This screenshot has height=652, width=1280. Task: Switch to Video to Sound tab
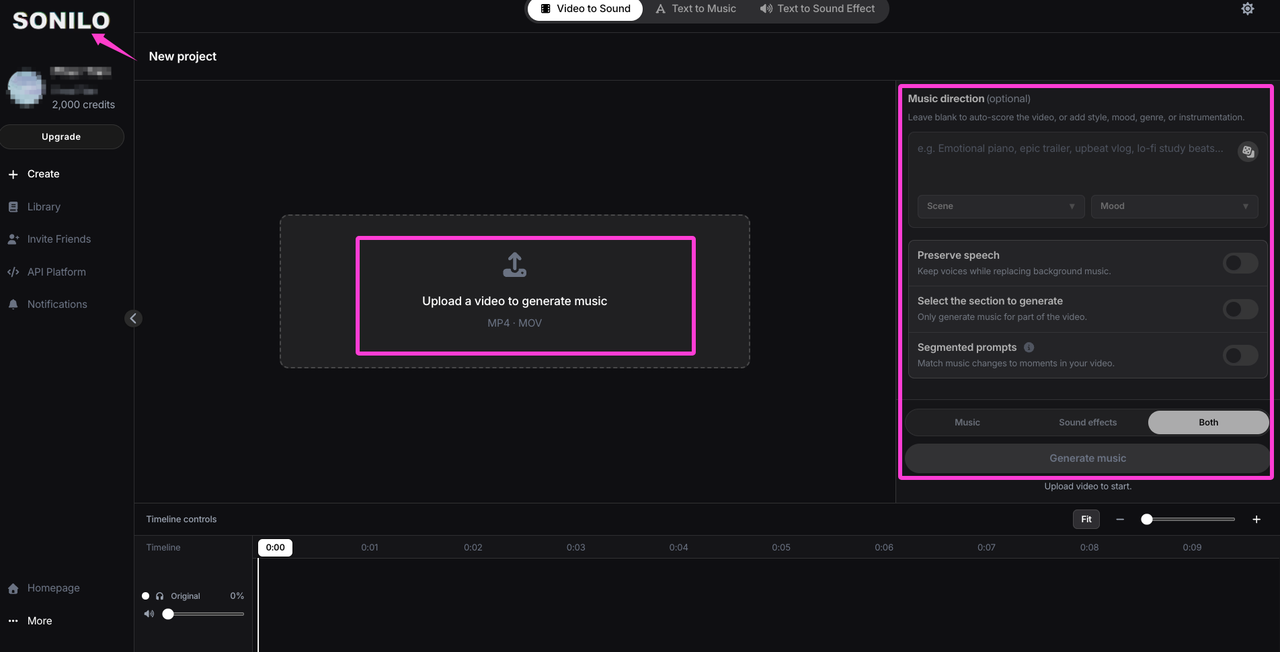pos(586,9)
